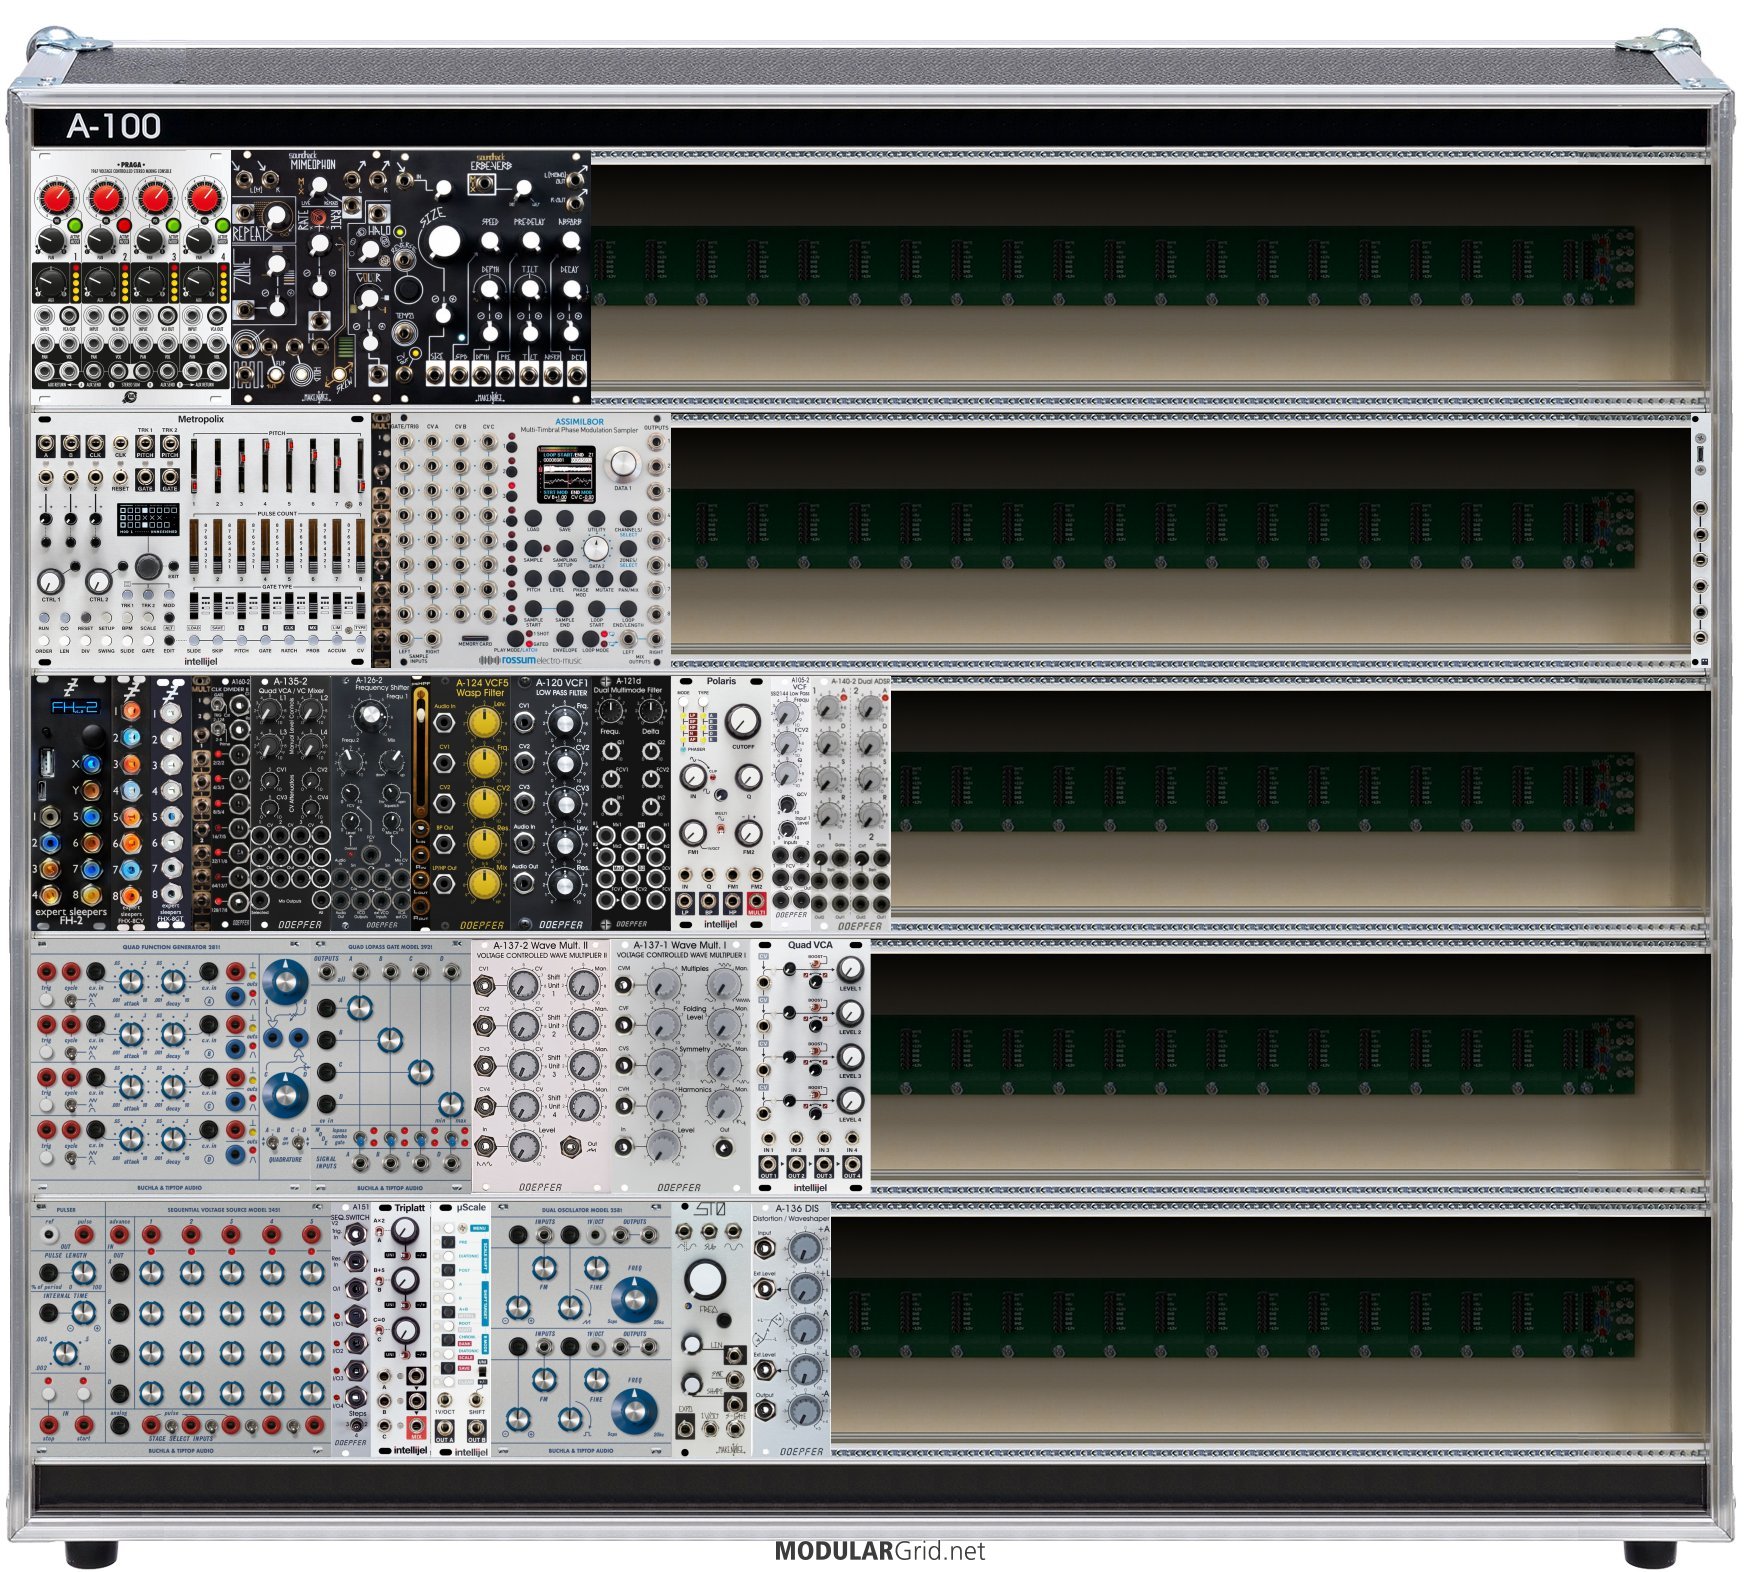This screenshot has width=1762, height=1572.
Task: Click the Erbe-Verb SIZE knob
Action: 444,241
